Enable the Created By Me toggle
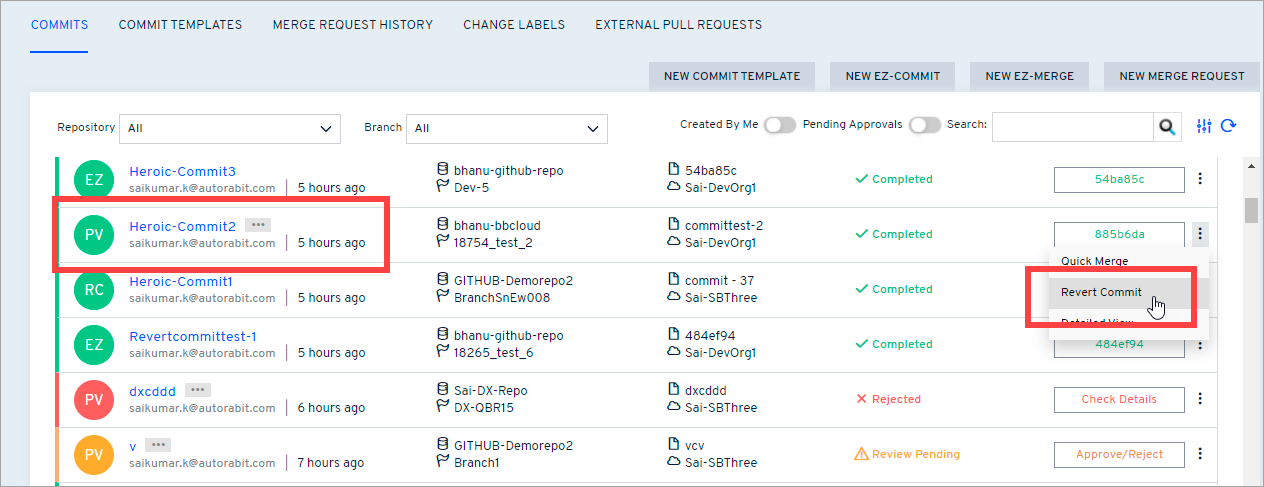Screen dimensions: 1264x487 (x=780, y=125)
